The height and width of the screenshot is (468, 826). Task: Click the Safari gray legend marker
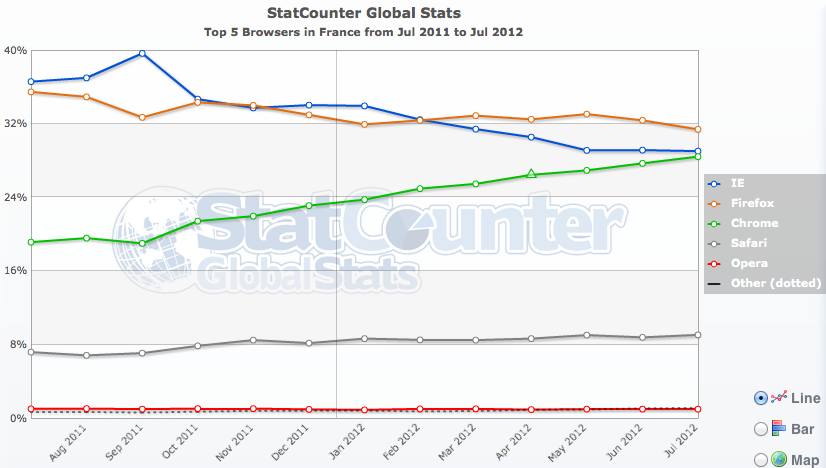[714, 243]
